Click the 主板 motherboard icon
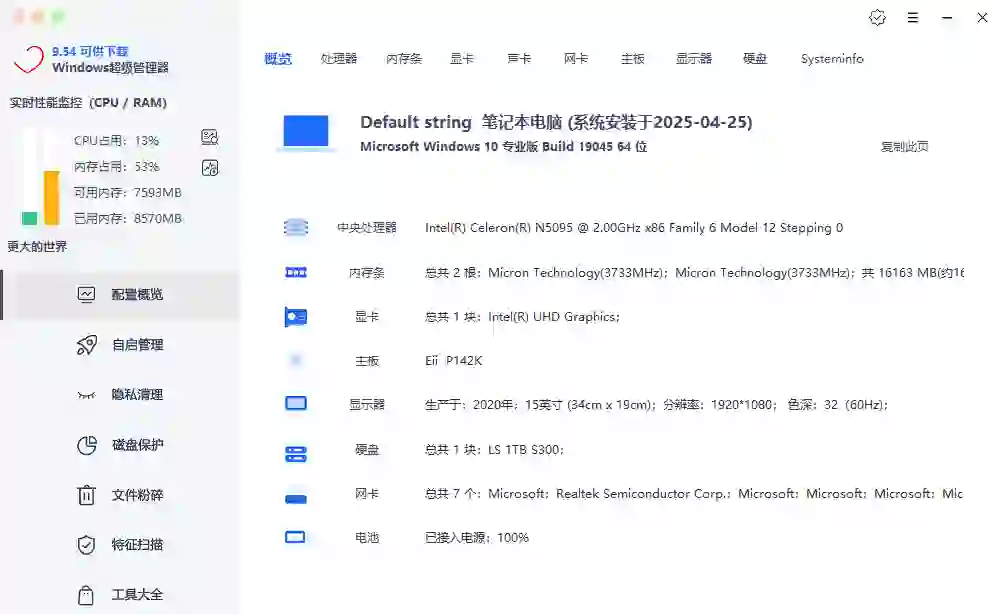The width and height of the screenshot is (999, 614). coord(296,361)
